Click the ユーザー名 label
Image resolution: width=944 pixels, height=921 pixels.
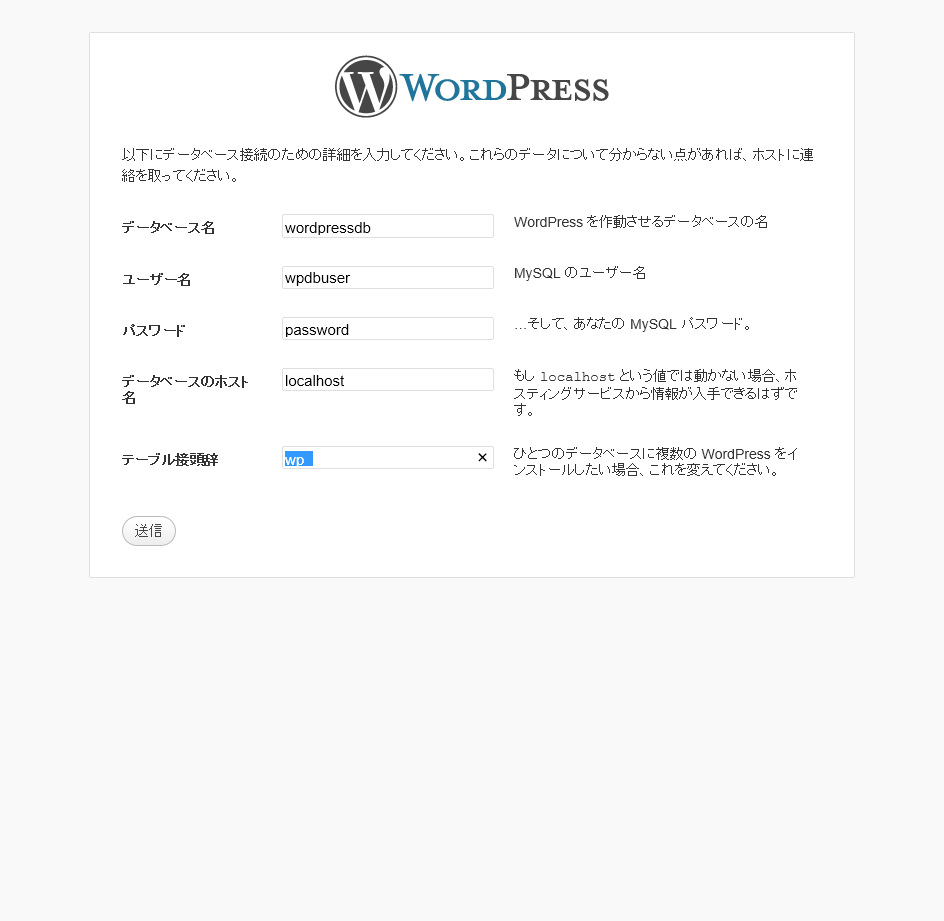pos(157,279)
